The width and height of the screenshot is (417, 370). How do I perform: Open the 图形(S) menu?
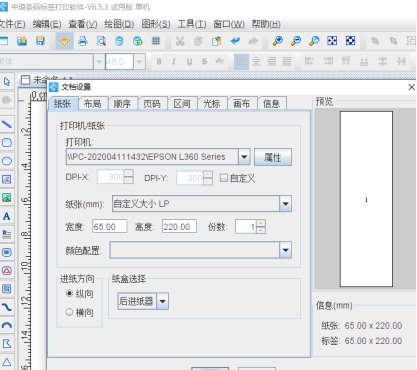[x=156, y=24]
